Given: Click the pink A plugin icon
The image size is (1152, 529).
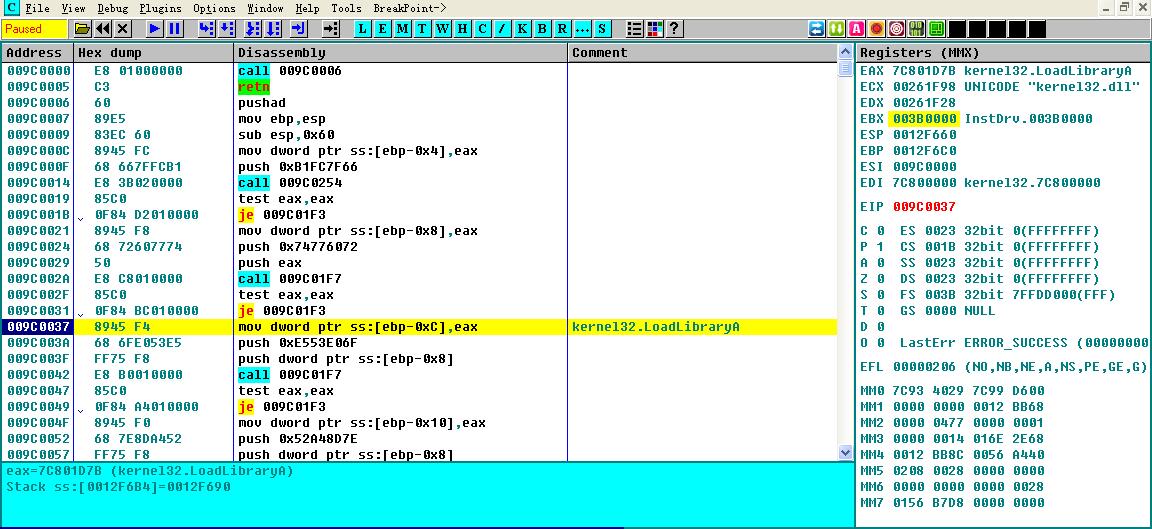Looking at the screenshot, I should [x=857, y=29].
